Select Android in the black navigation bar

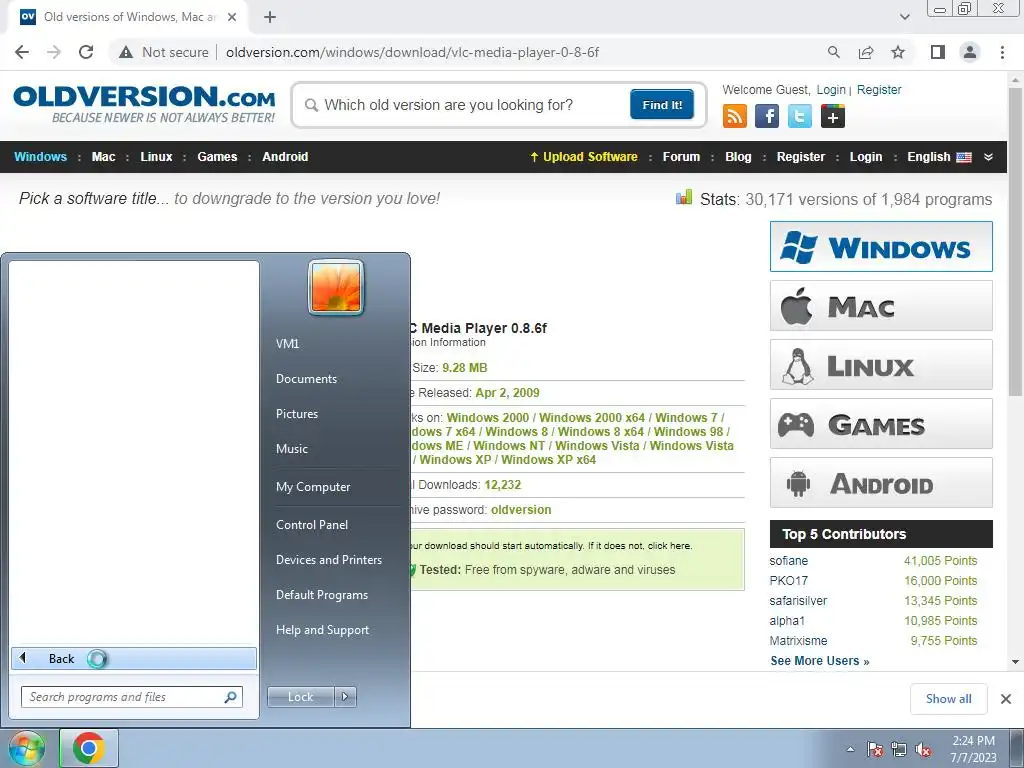pyautogui.click(x=285, y=157)
